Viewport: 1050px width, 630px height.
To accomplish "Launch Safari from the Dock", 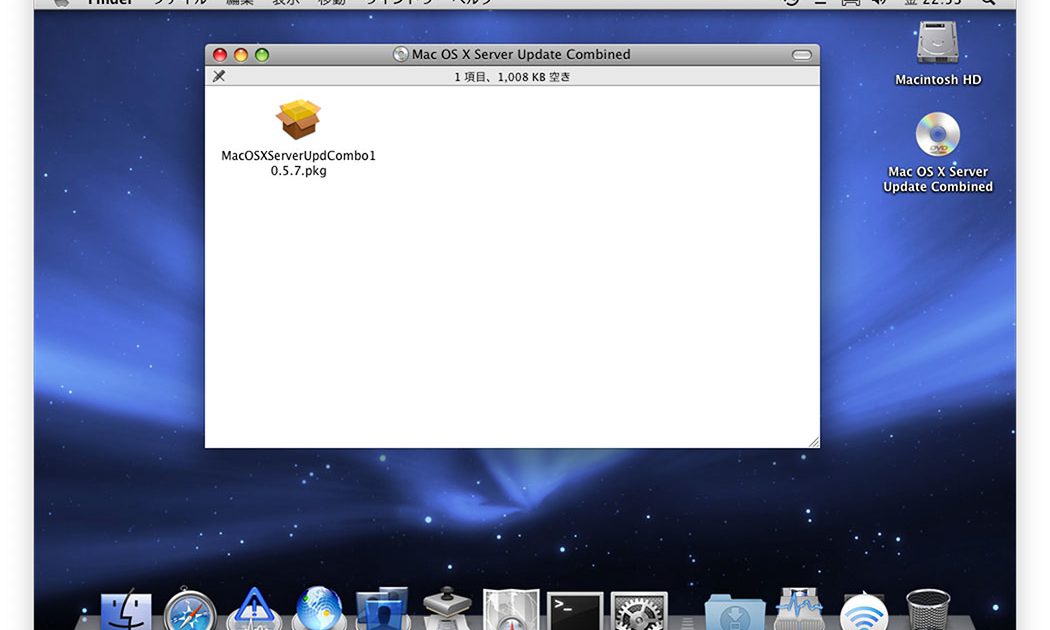I will pyautogui.click(x=190, y=609).
